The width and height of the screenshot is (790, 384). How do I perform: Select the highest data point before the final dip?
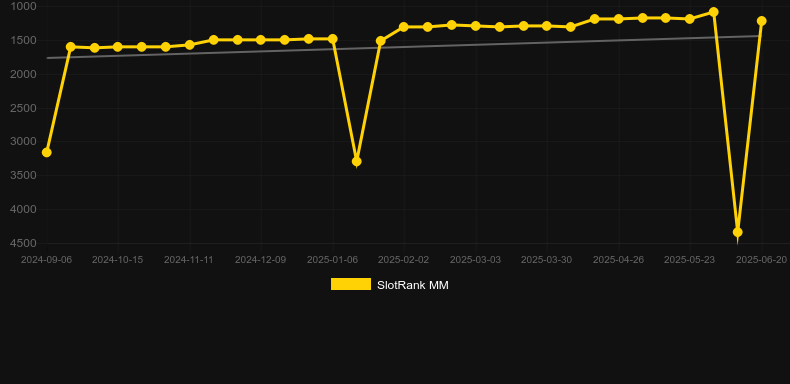pyautogui.click(x=713, y=12)
